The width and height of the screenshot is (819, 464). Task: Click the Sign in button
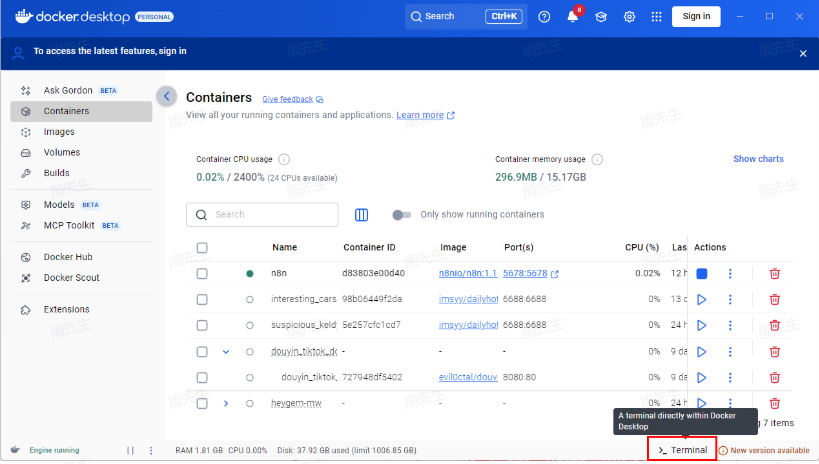(x=696, y=16)
